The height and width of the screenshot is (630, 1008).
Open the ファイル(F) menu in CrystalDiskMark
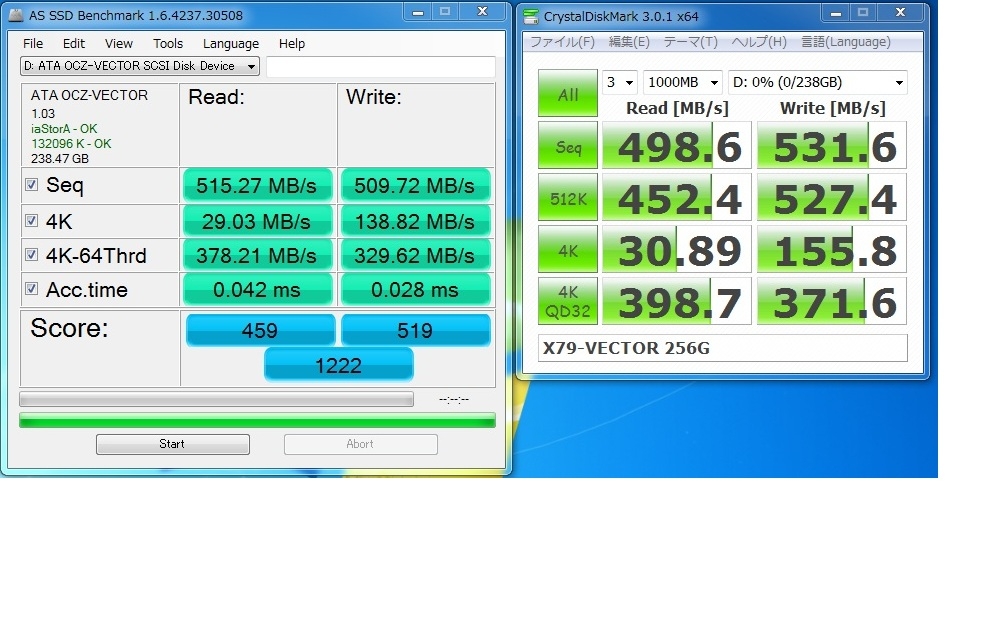coord(562,42)
